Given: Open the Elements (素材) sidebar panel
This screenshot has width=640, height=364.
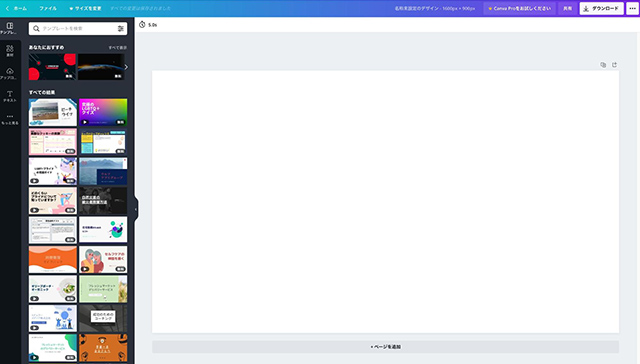Looking at the screenshot, I should [10, 51].
